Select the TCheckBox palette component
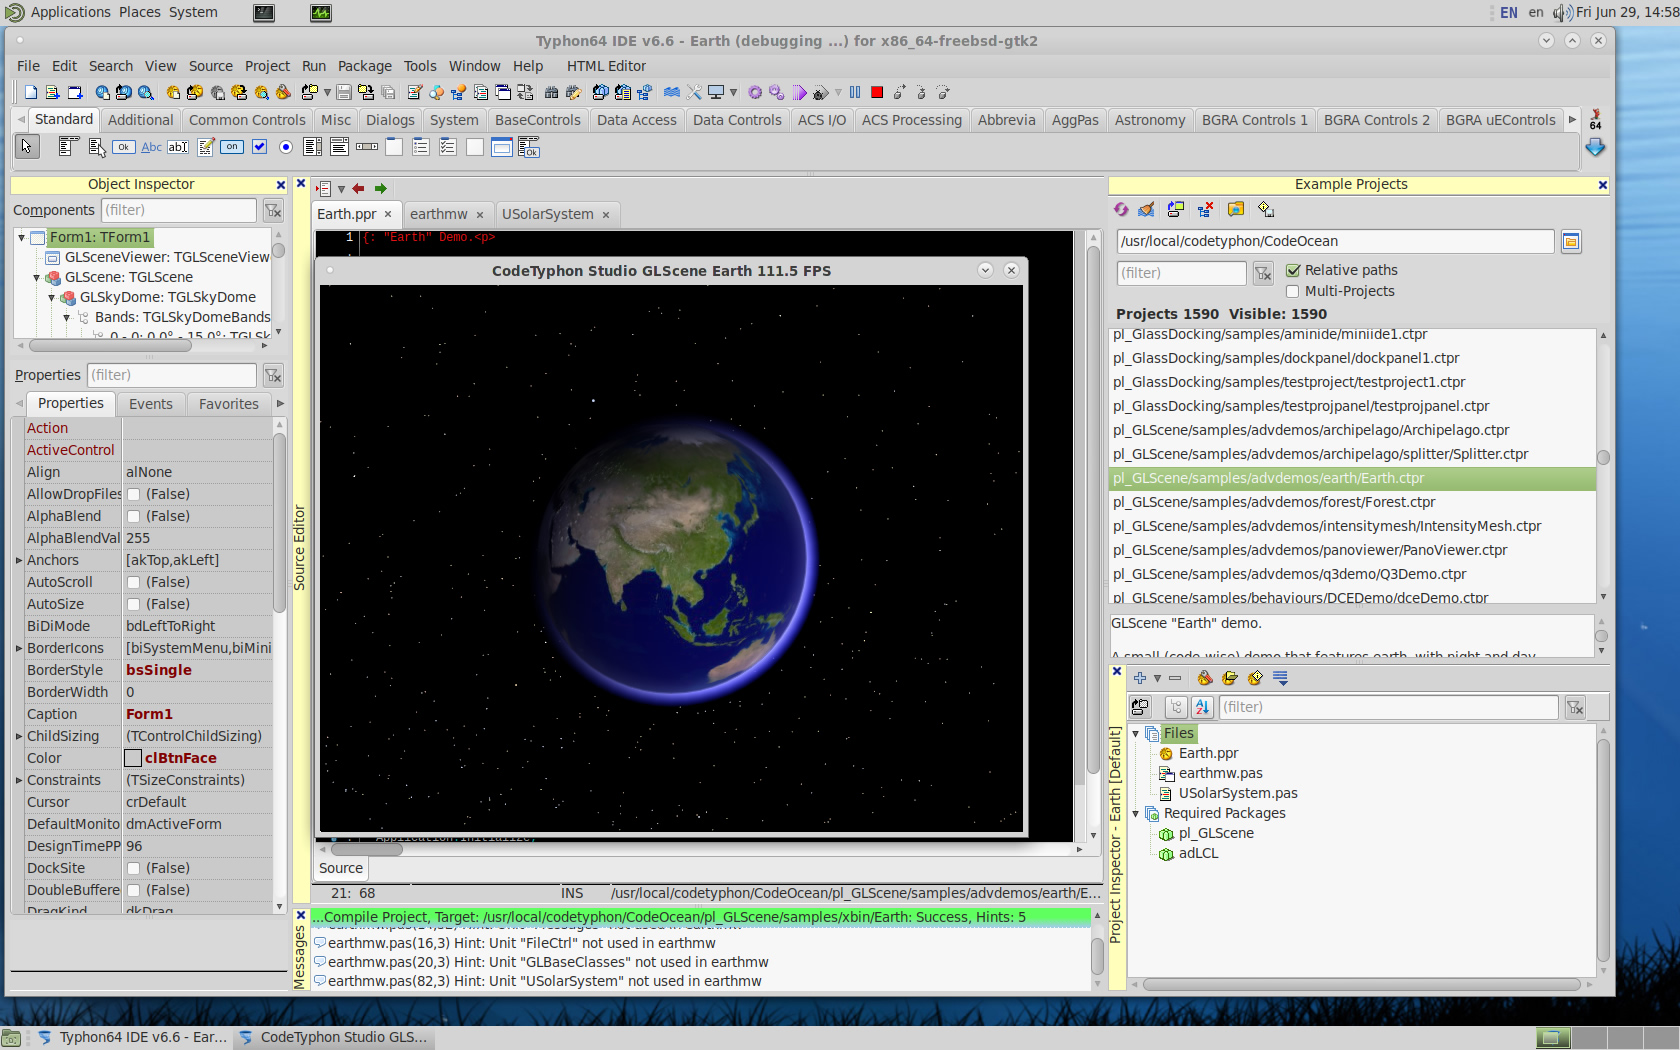 pos(259,147)
